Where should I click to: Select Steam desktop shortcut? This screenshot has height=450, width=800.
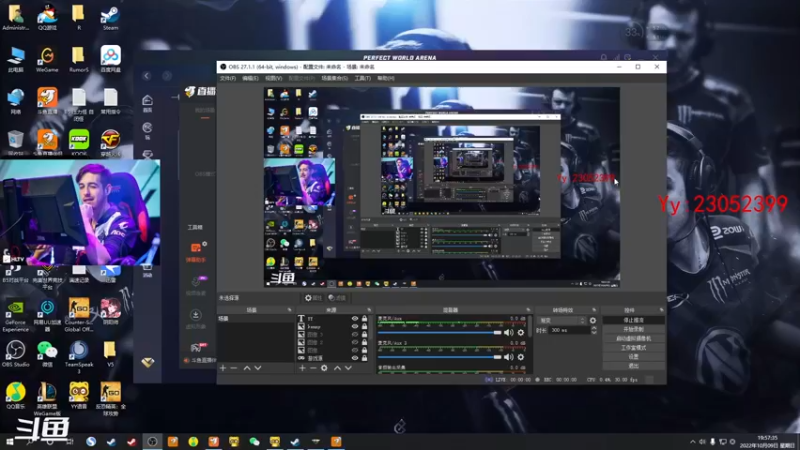(110, 19)
